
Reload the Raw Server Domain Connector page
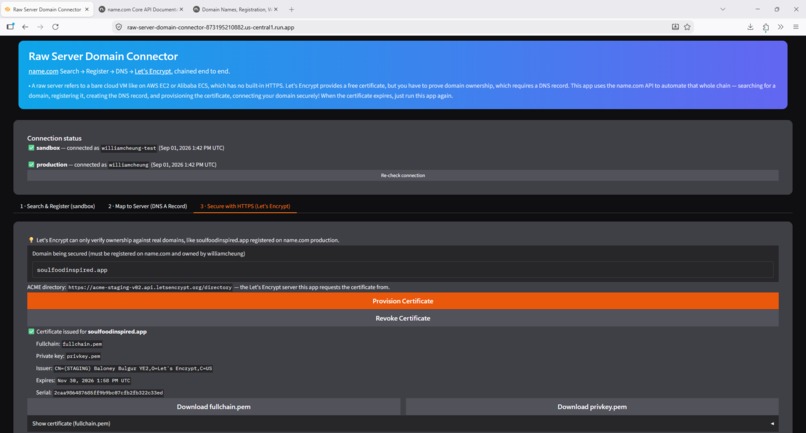(55, 27)
